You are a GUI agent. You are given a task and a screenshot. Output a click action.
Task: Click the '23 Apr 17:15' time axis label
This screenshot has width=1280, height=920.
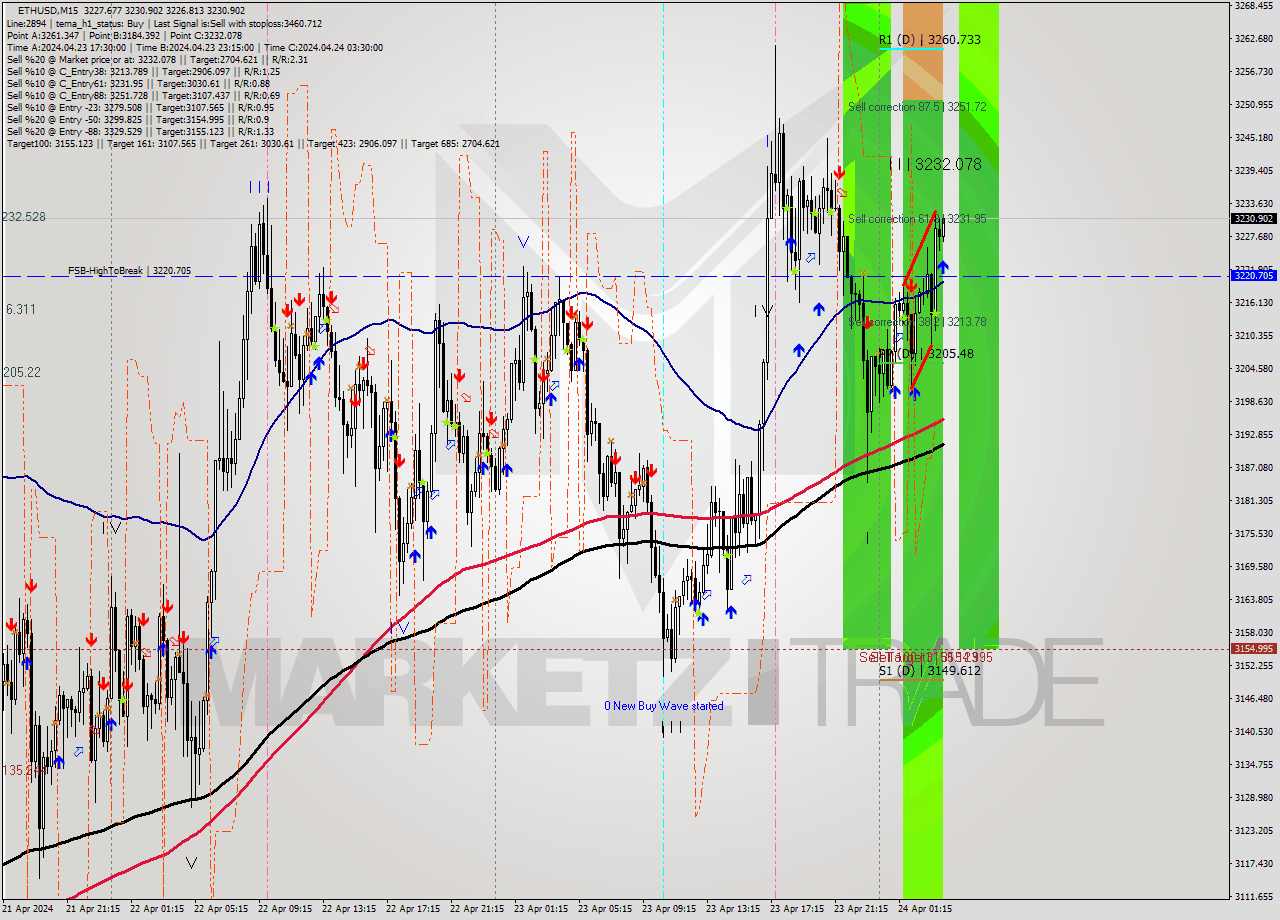click(797, 909)
